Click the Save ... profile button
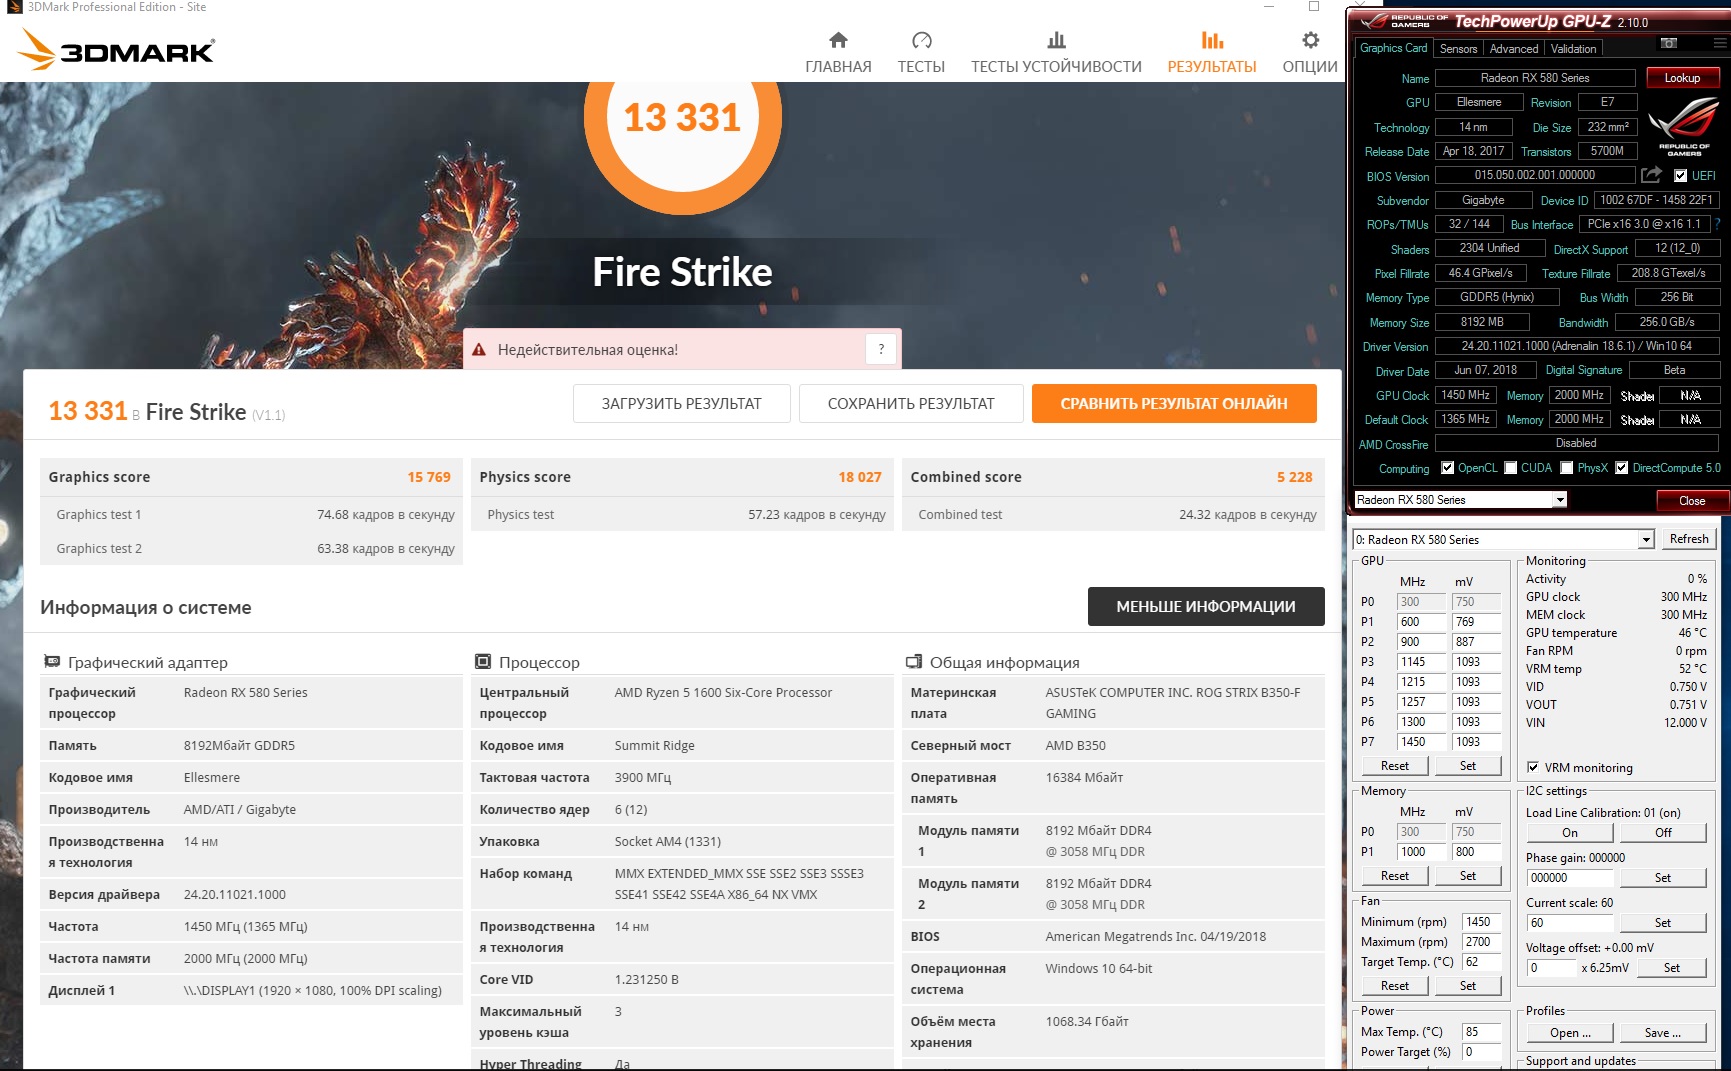This screenshot has width=1731, height=1071. click(x=1663, y=1033)
